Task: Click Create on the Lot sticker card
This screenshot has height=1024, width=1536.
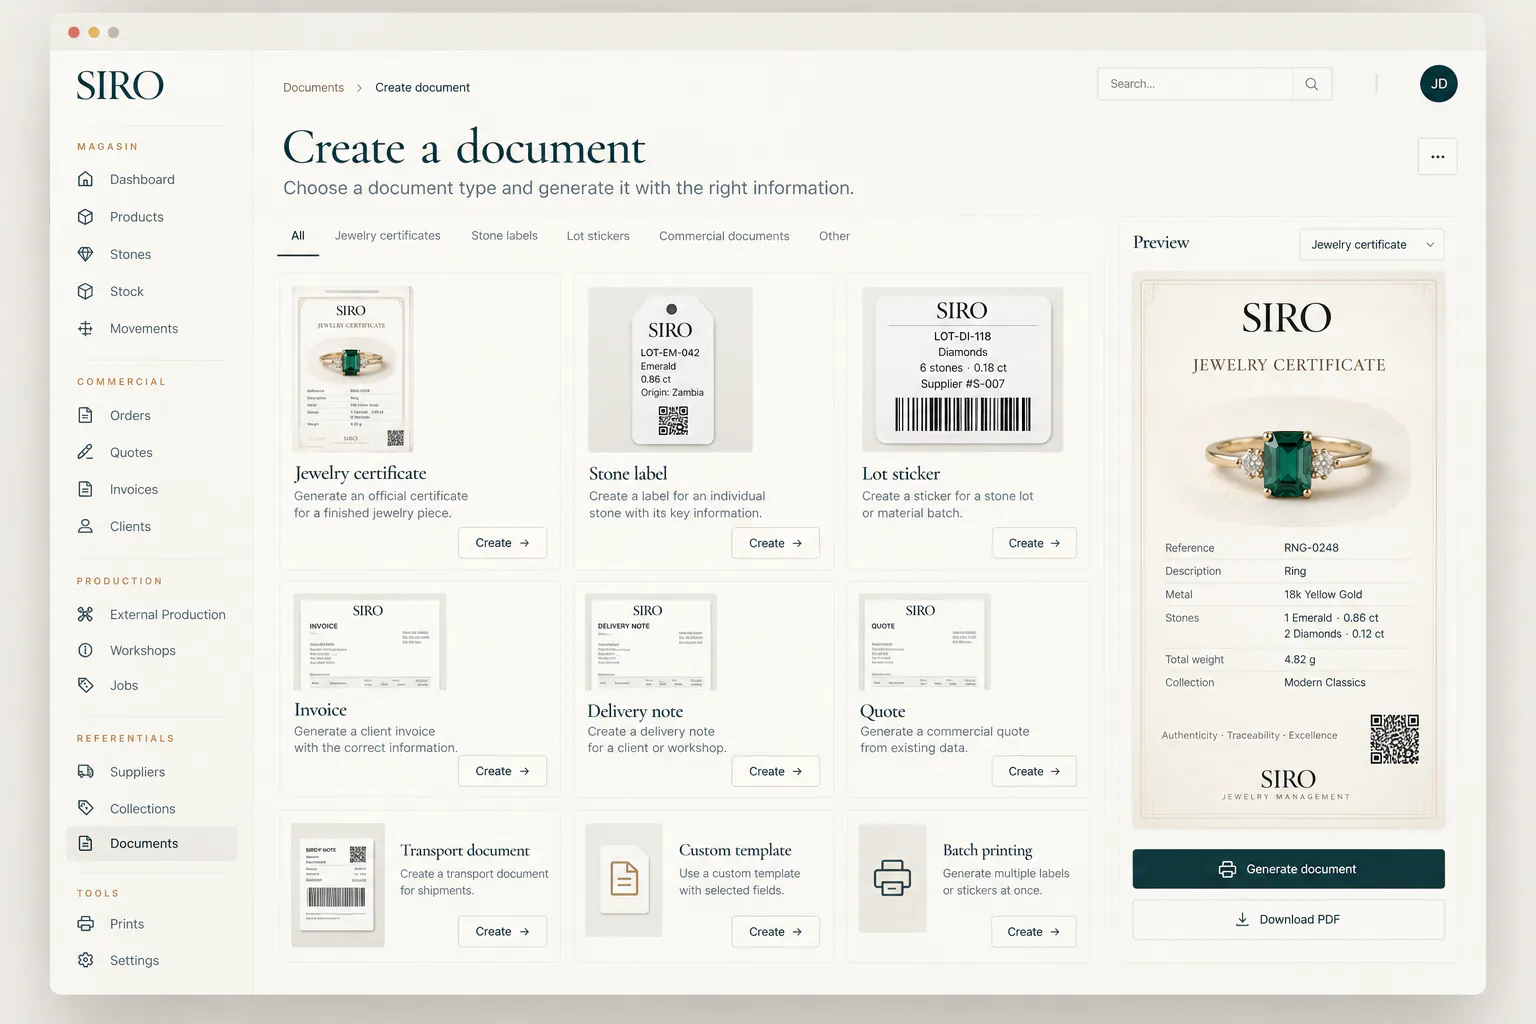Action: (x=1034, y=543)
